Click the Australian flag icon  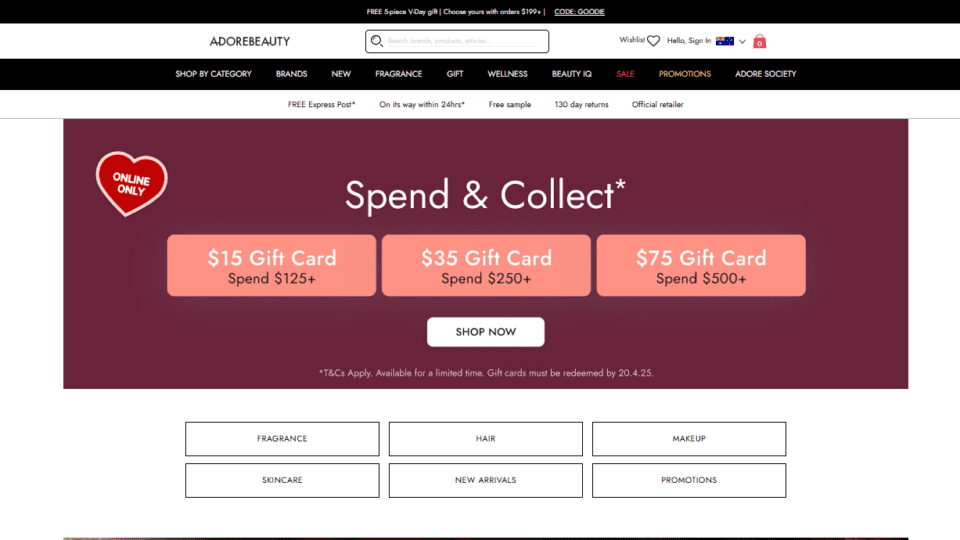[x=724, y=41]
